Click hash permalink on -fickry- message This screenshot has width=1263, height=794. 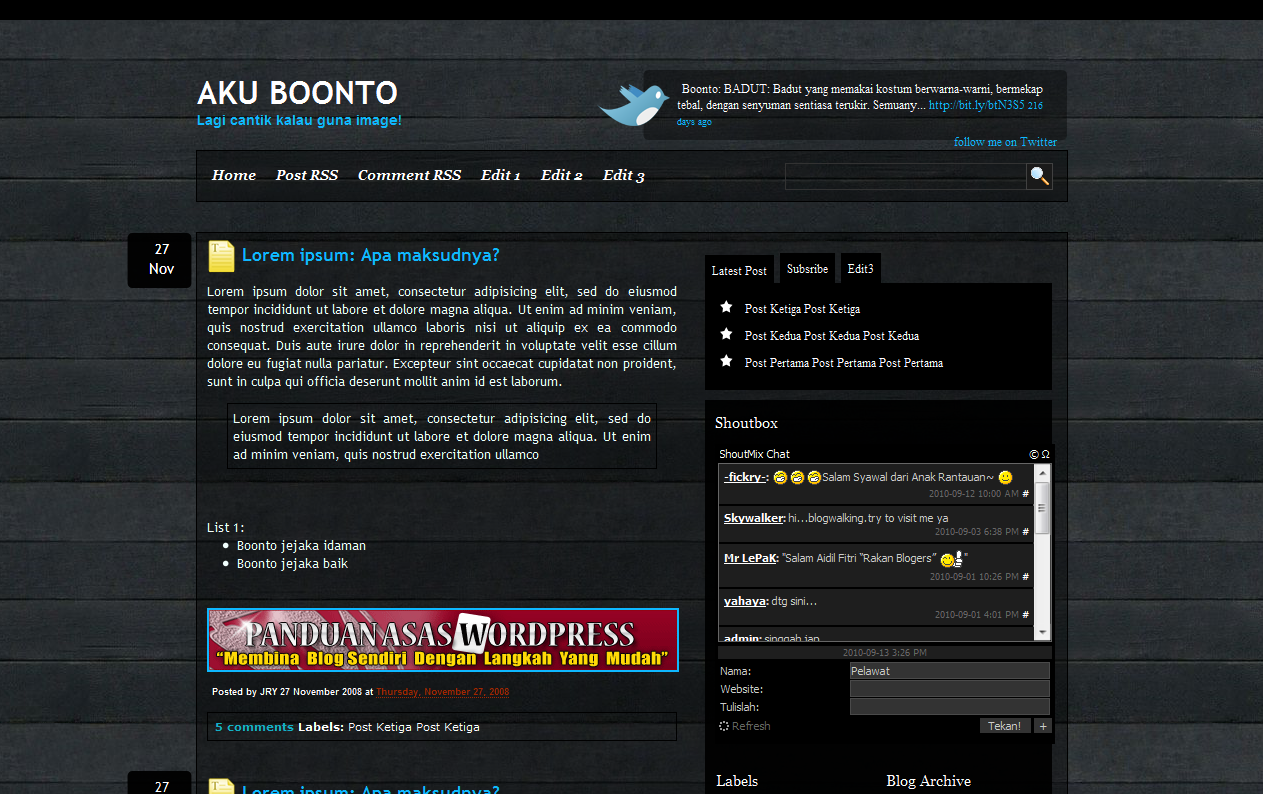tap(1025, 494)
